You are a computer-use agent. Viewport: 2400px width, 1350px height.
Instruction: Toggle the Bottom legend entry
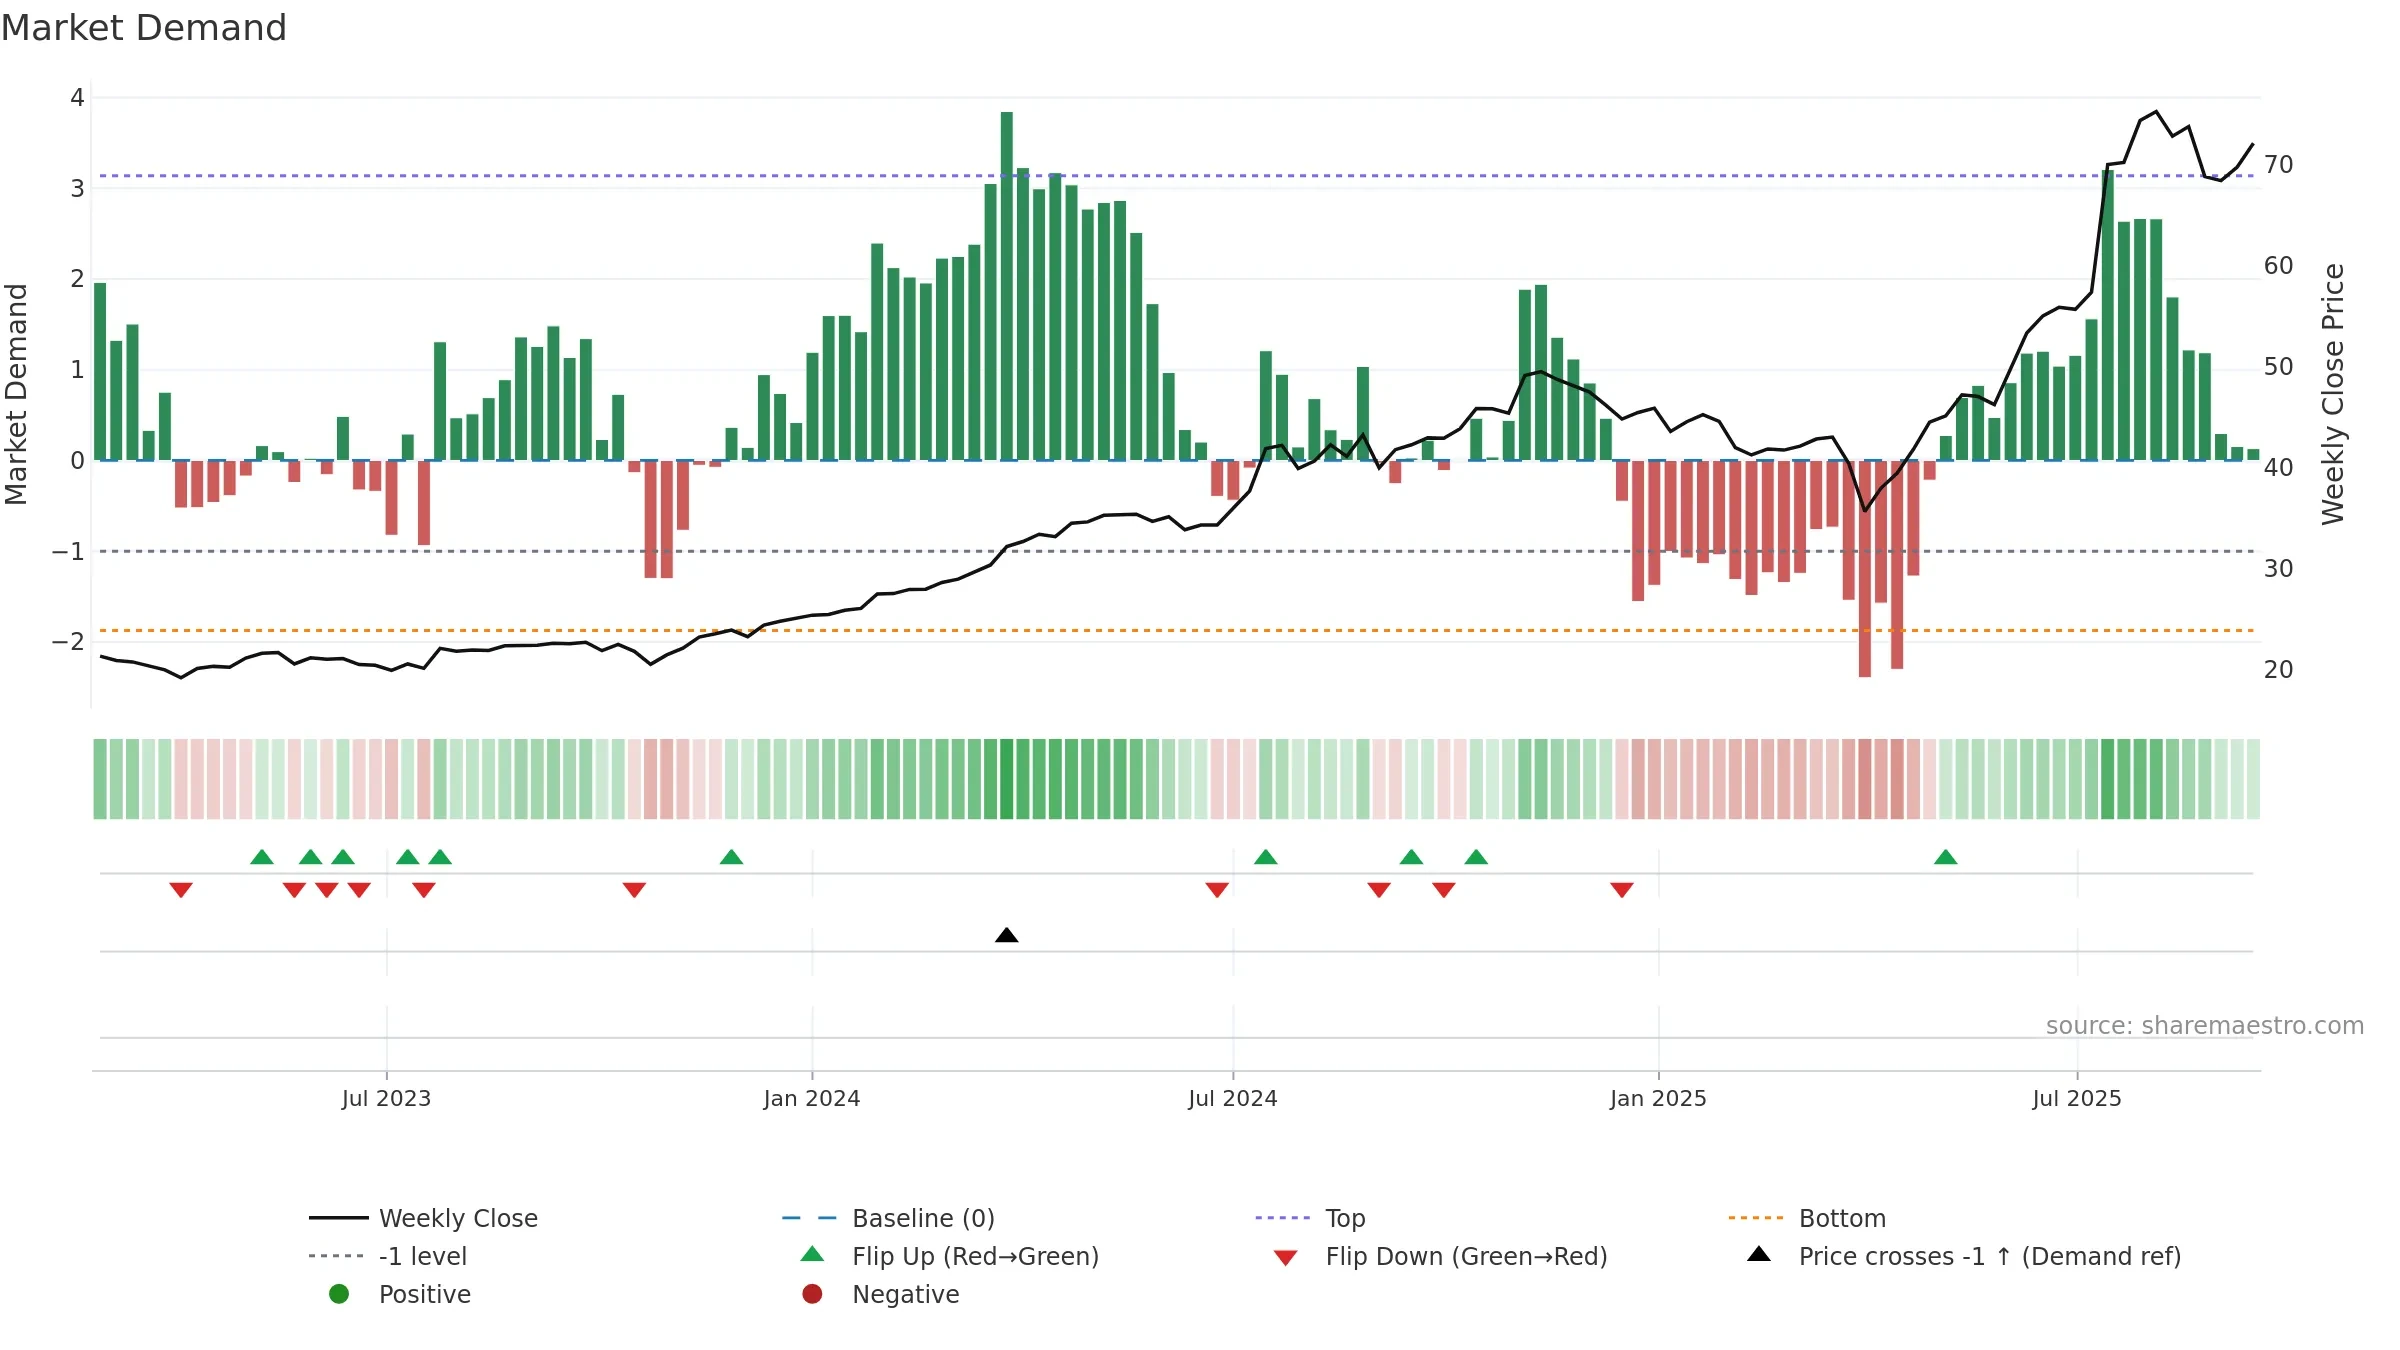tap(1807, 1218)
